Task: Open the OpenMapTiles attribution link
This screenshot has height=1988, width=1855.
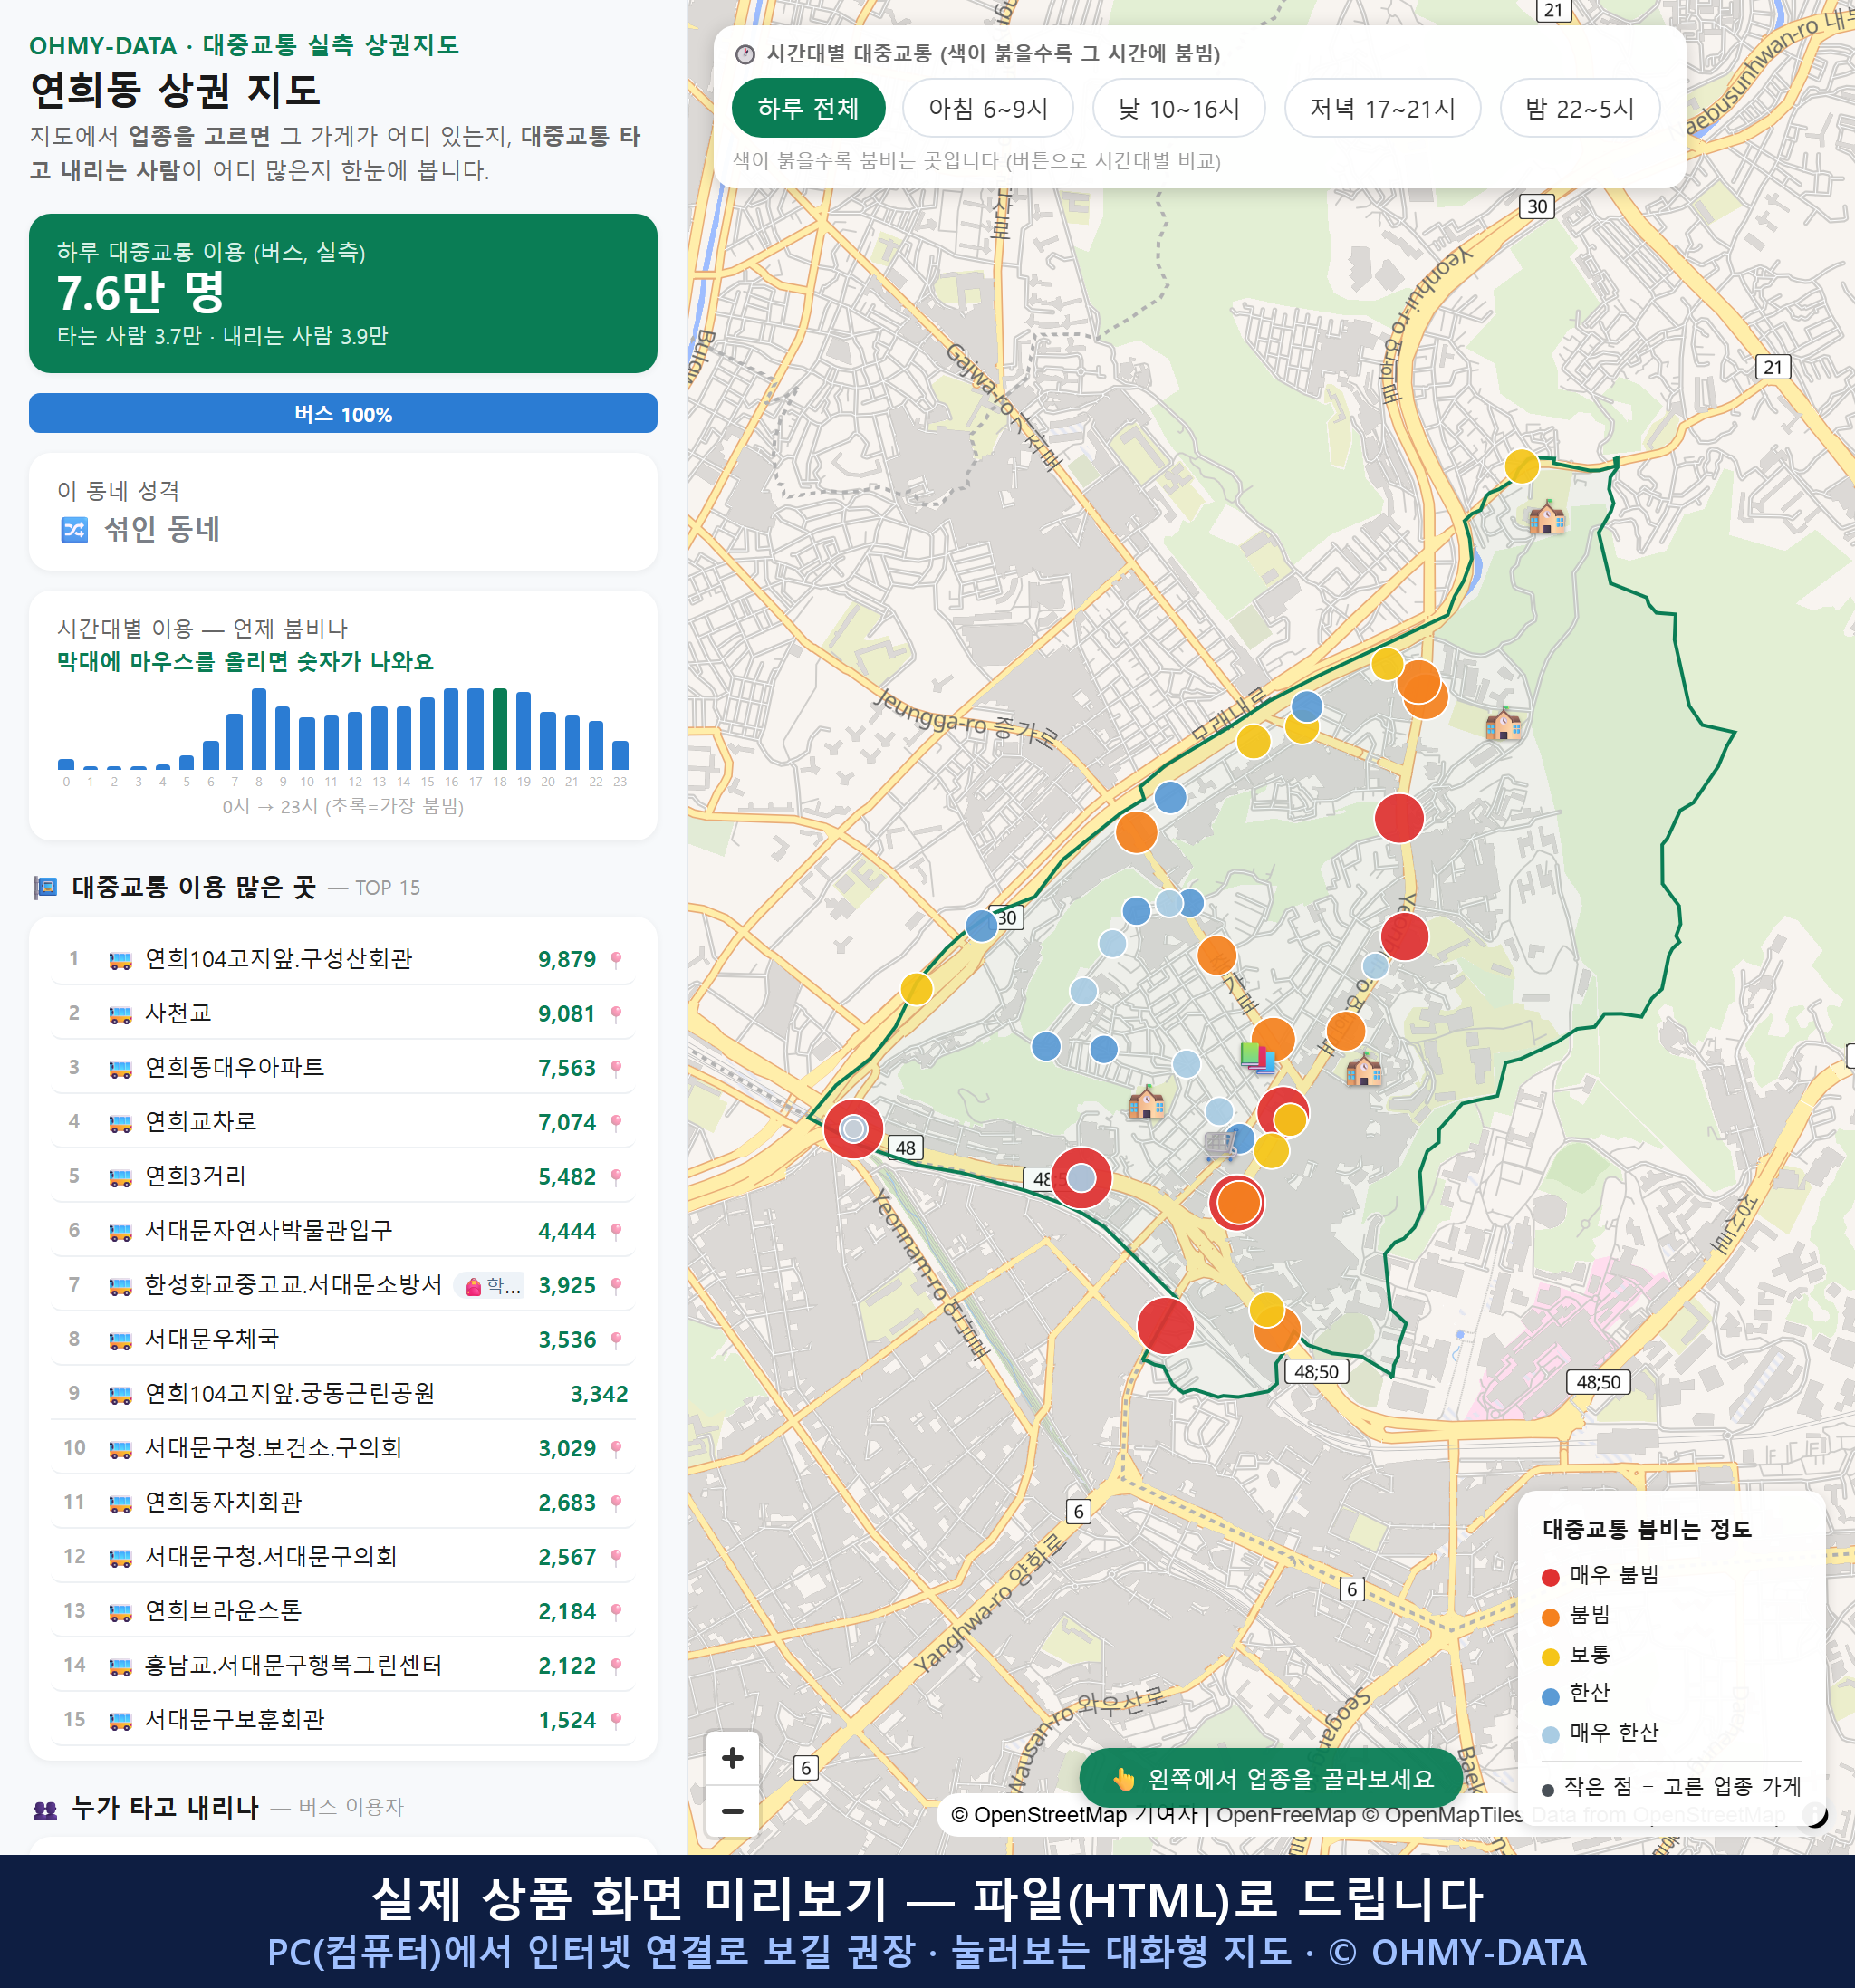Action: (x=1443, y=1814)
